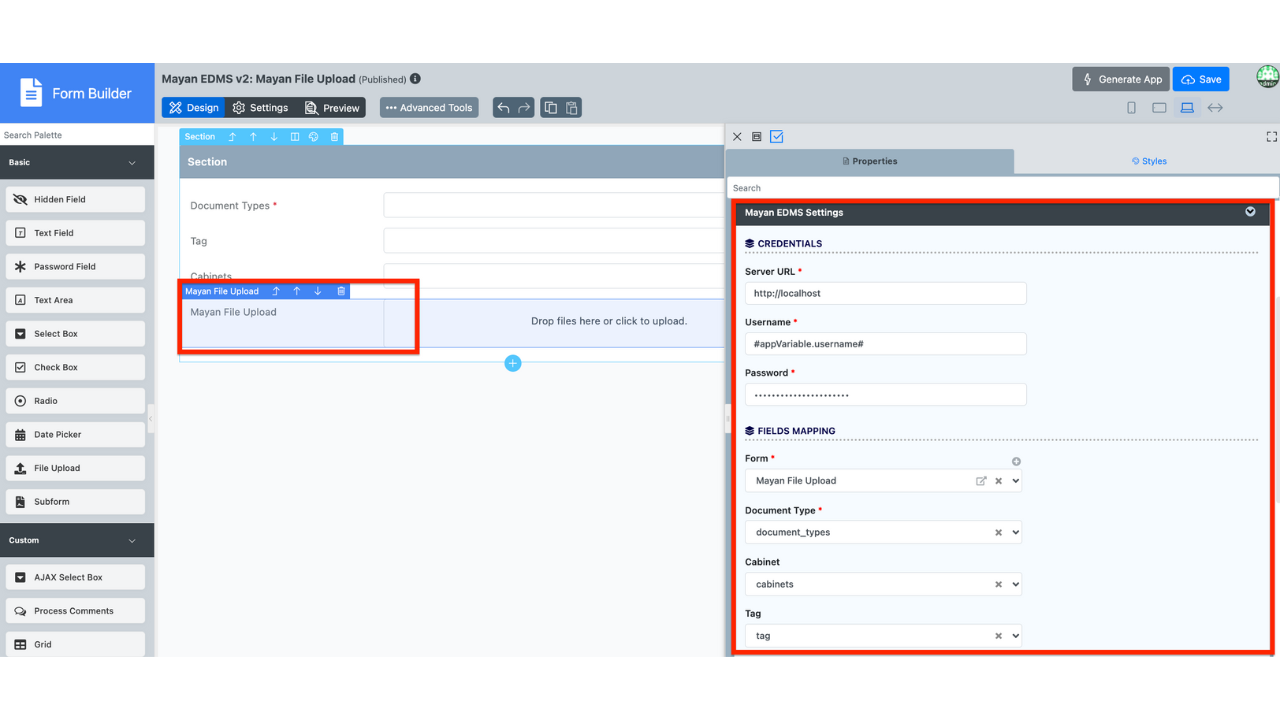Click the info icon beside Published
The height and width of the screenshot is (720, 1280).
(415, 79)
